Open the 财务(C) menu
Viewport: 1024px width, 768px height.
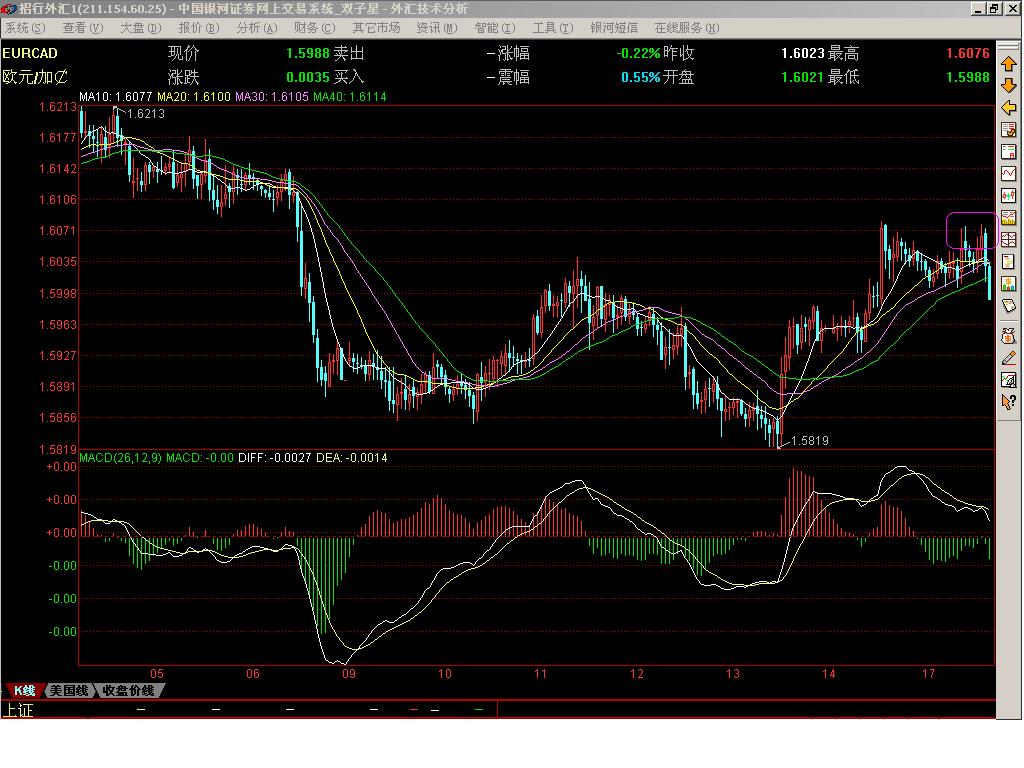[x=315, y=28]
